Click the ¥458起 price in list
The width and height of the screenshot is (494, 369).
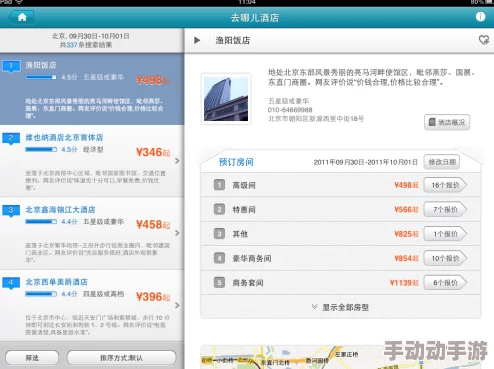153,225
